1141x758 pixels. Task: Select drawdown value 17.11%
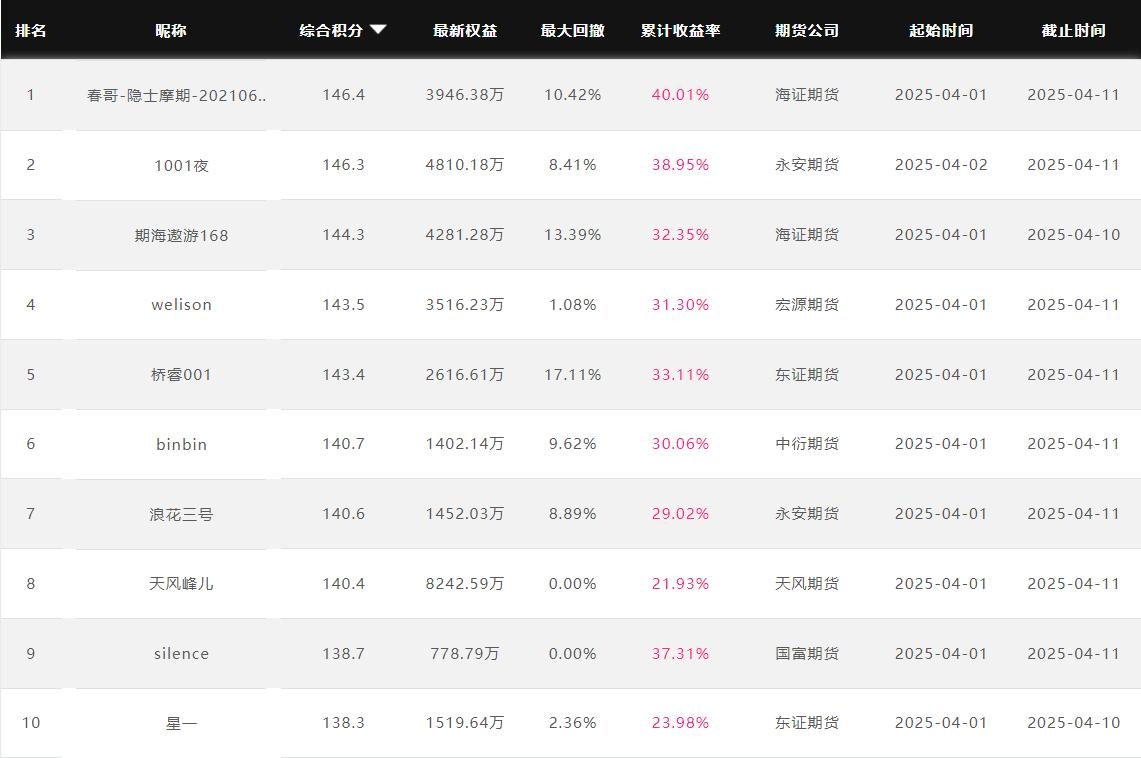(573, 375)
